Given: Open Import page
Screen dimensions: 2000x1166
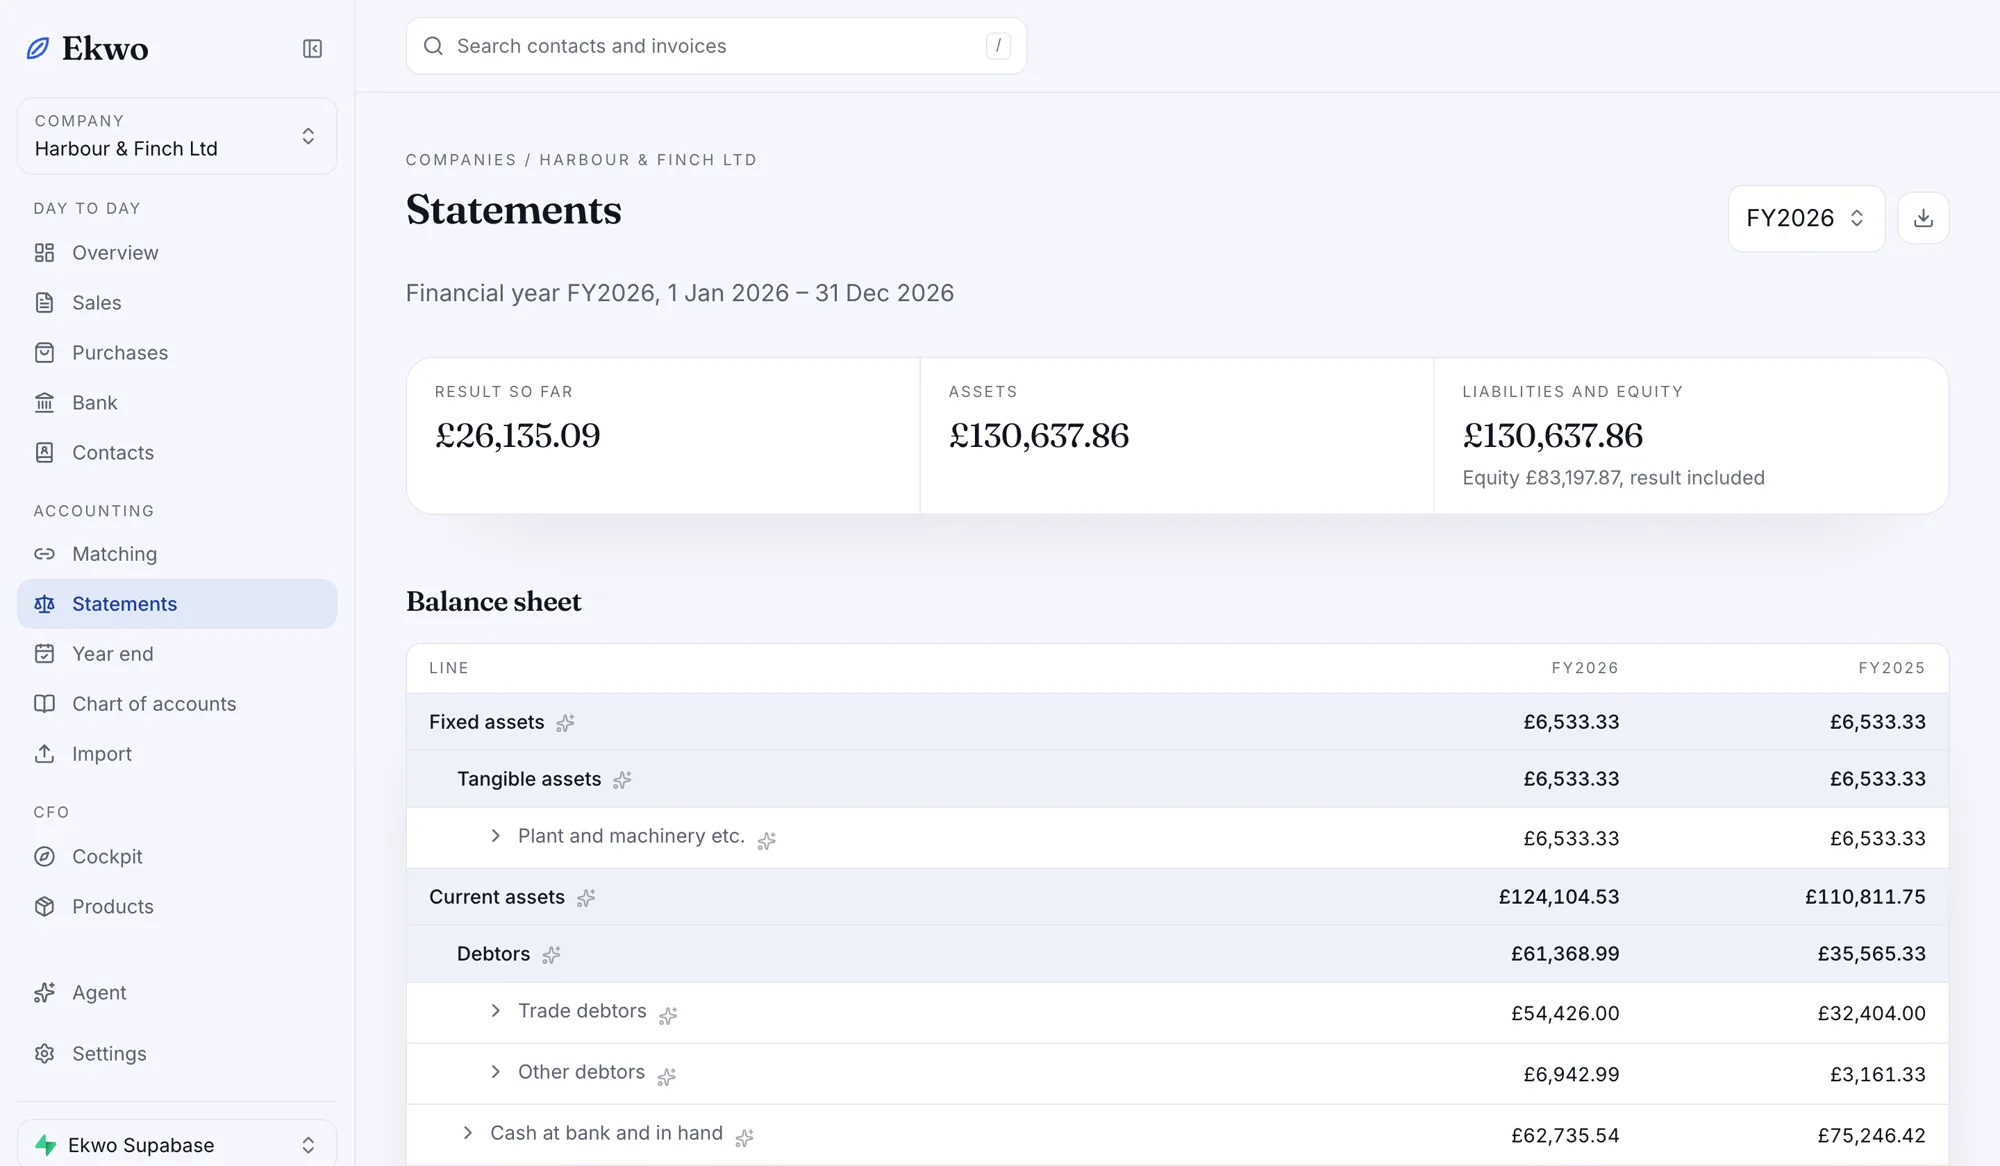Looking at the screenshot, I should click(x=177, y=754).
